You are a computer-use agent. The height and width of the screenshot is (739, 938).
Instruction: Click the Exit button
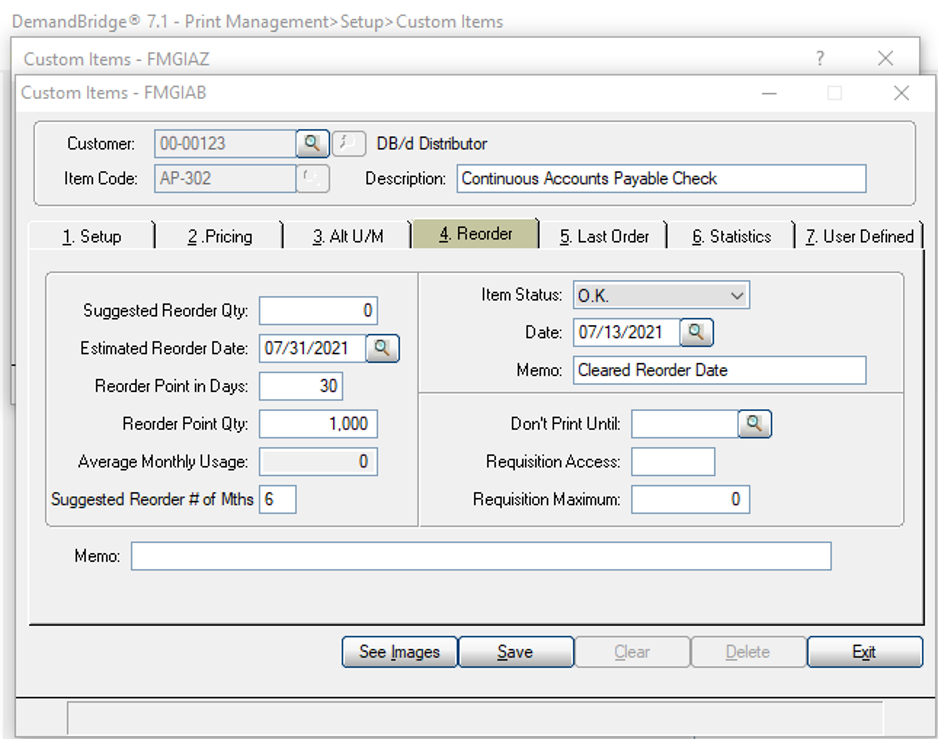click(864, 652)
